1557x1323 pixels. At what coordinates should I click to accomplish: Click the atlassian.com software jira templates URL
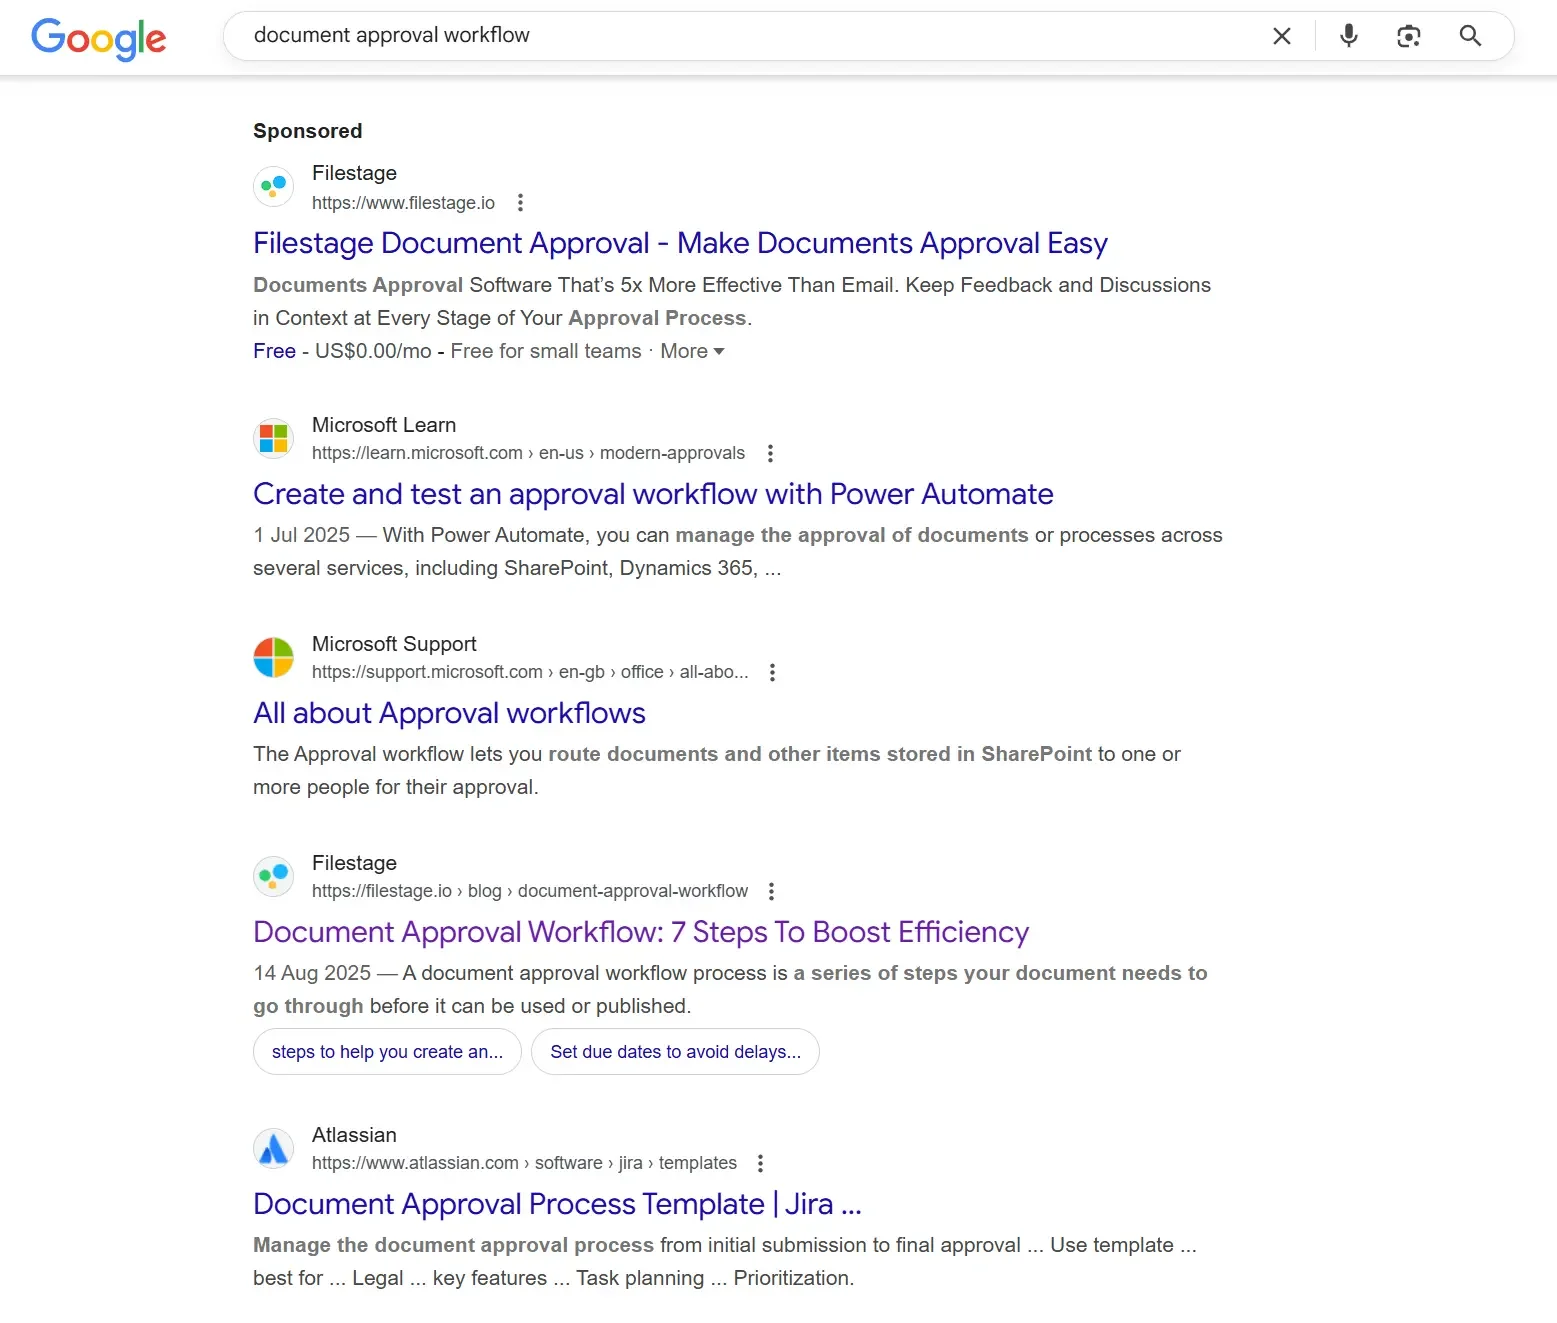[524, 1163]
